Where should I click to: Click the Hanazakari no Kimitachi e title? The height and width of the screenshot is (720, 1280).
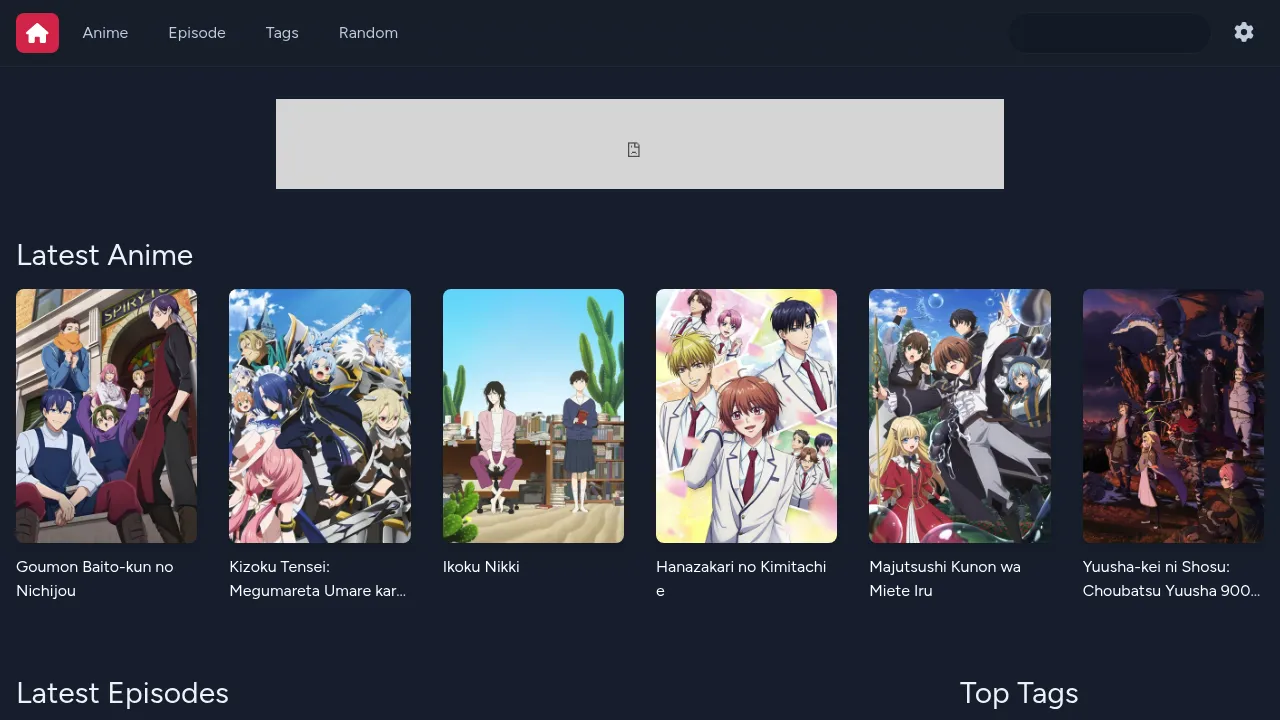click(741, 578)
